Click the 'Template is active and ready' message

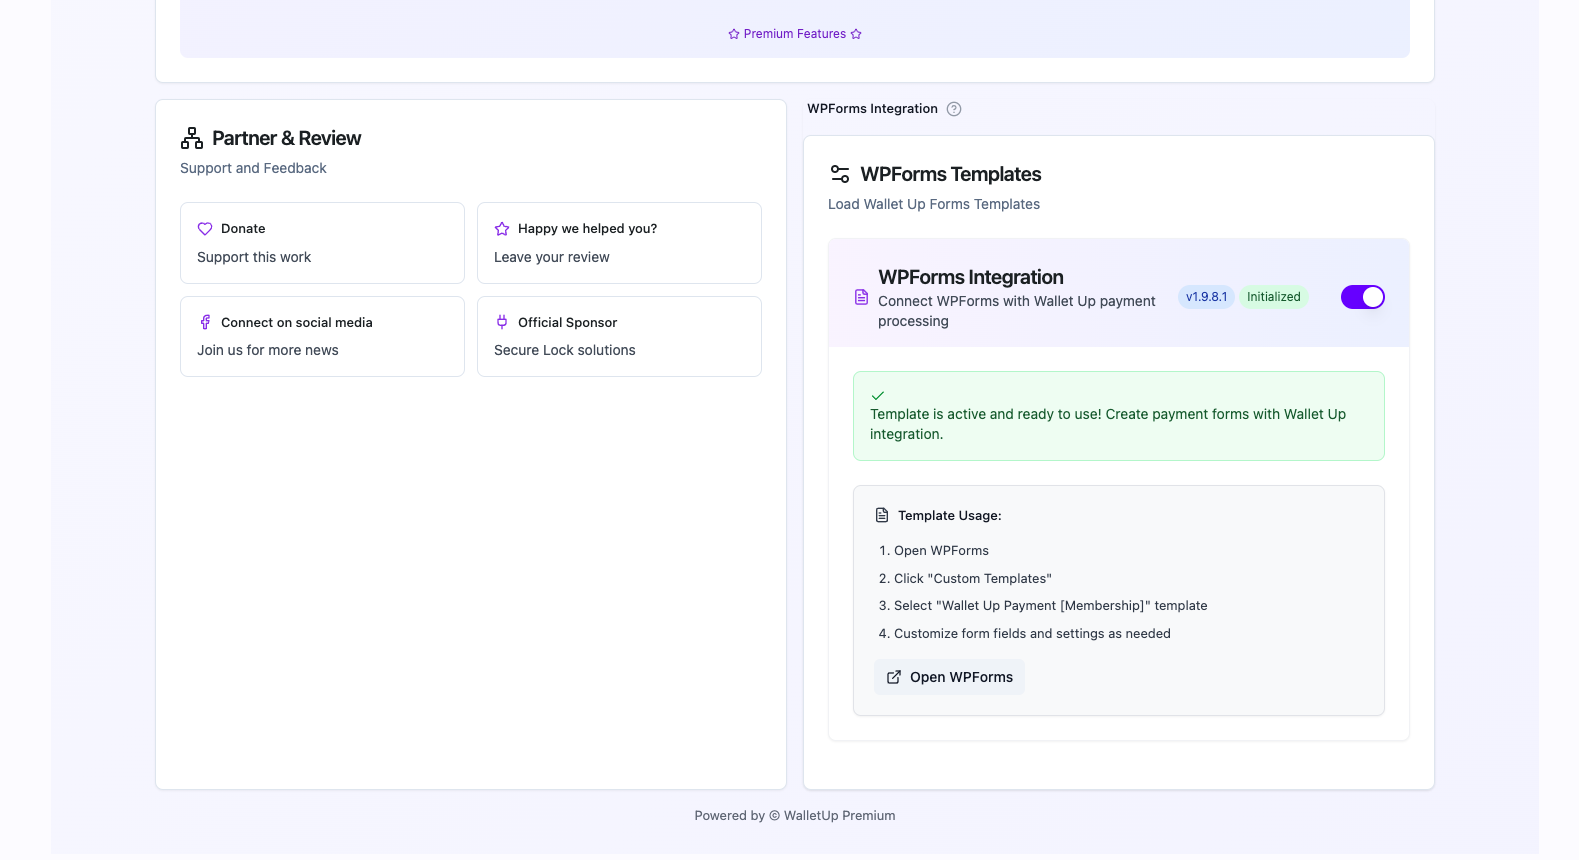(1108, 424)
